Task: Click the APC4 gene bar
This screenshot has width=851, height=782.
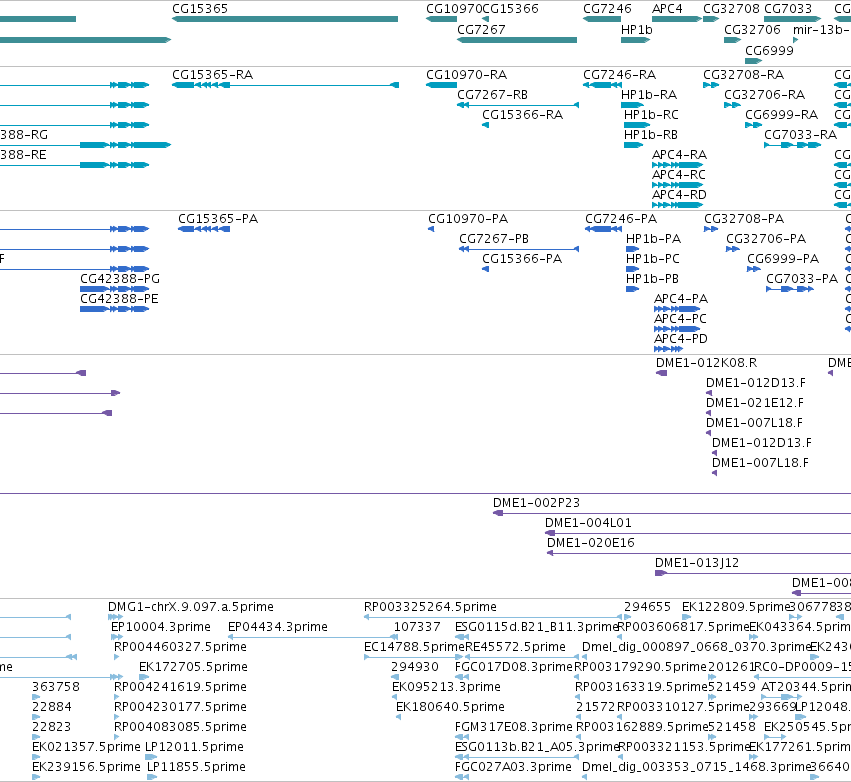Action: (677, 19)
